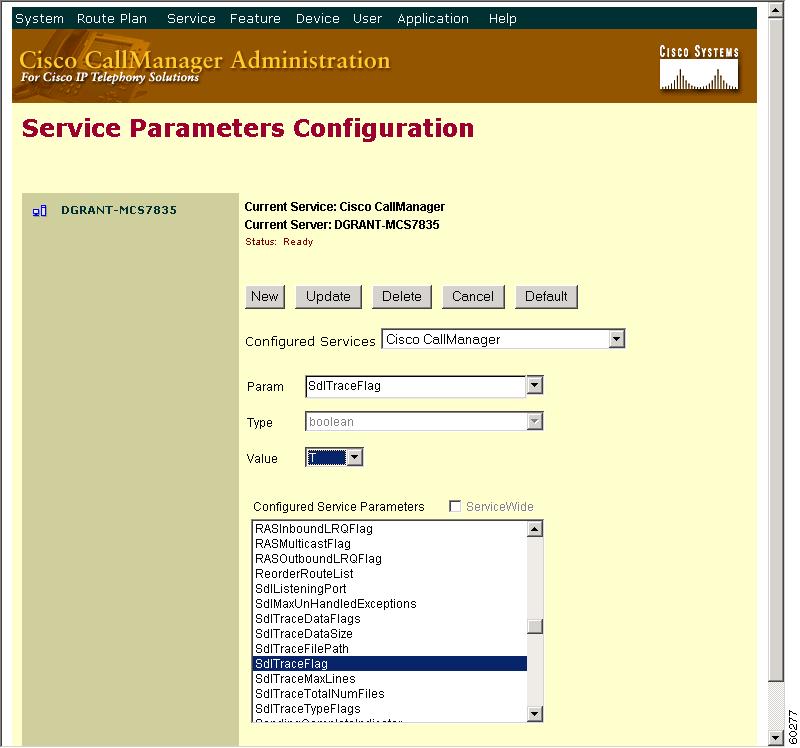This screenshot has width=800, height=748.
Task: Select ReorderRouteList in the list
Action: pos(390,574)
